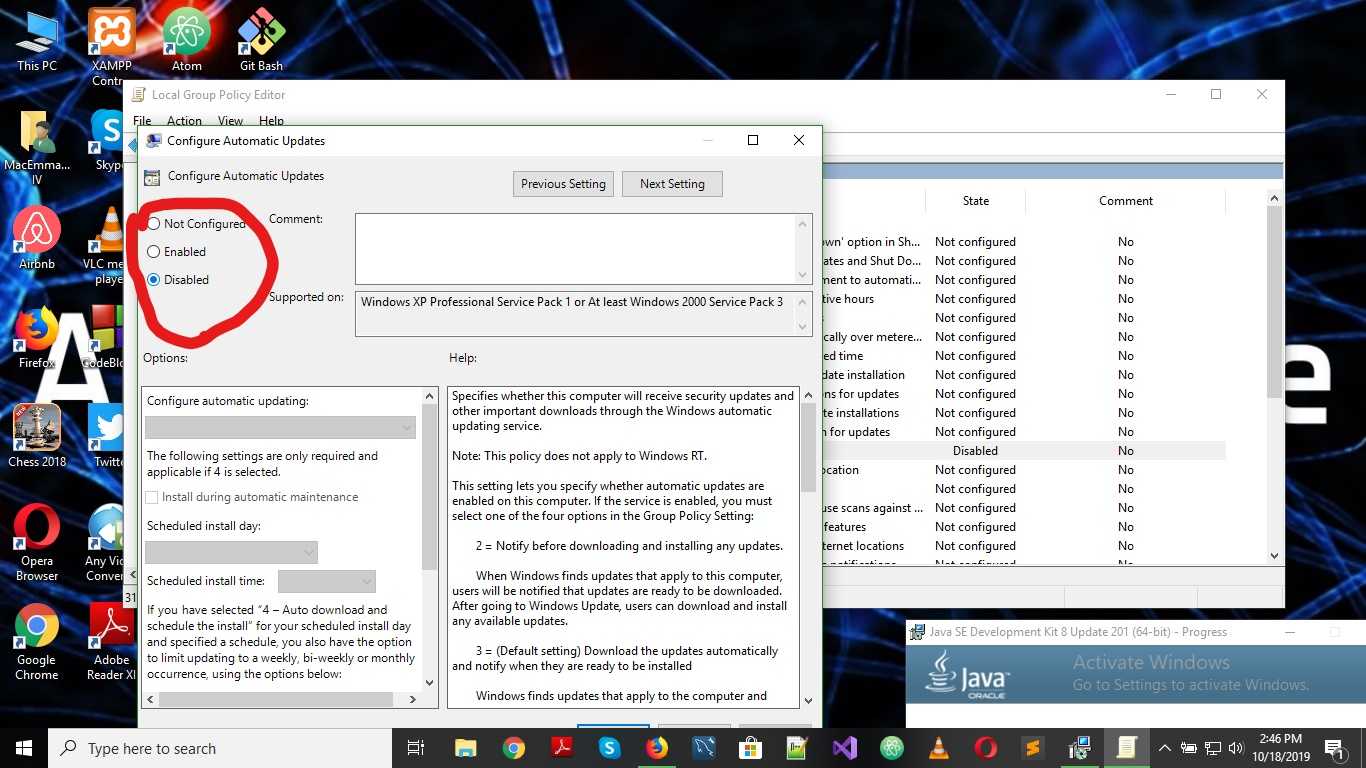
Task: Click the Options panel horizontal scrollbar
Action: (282, 699)
